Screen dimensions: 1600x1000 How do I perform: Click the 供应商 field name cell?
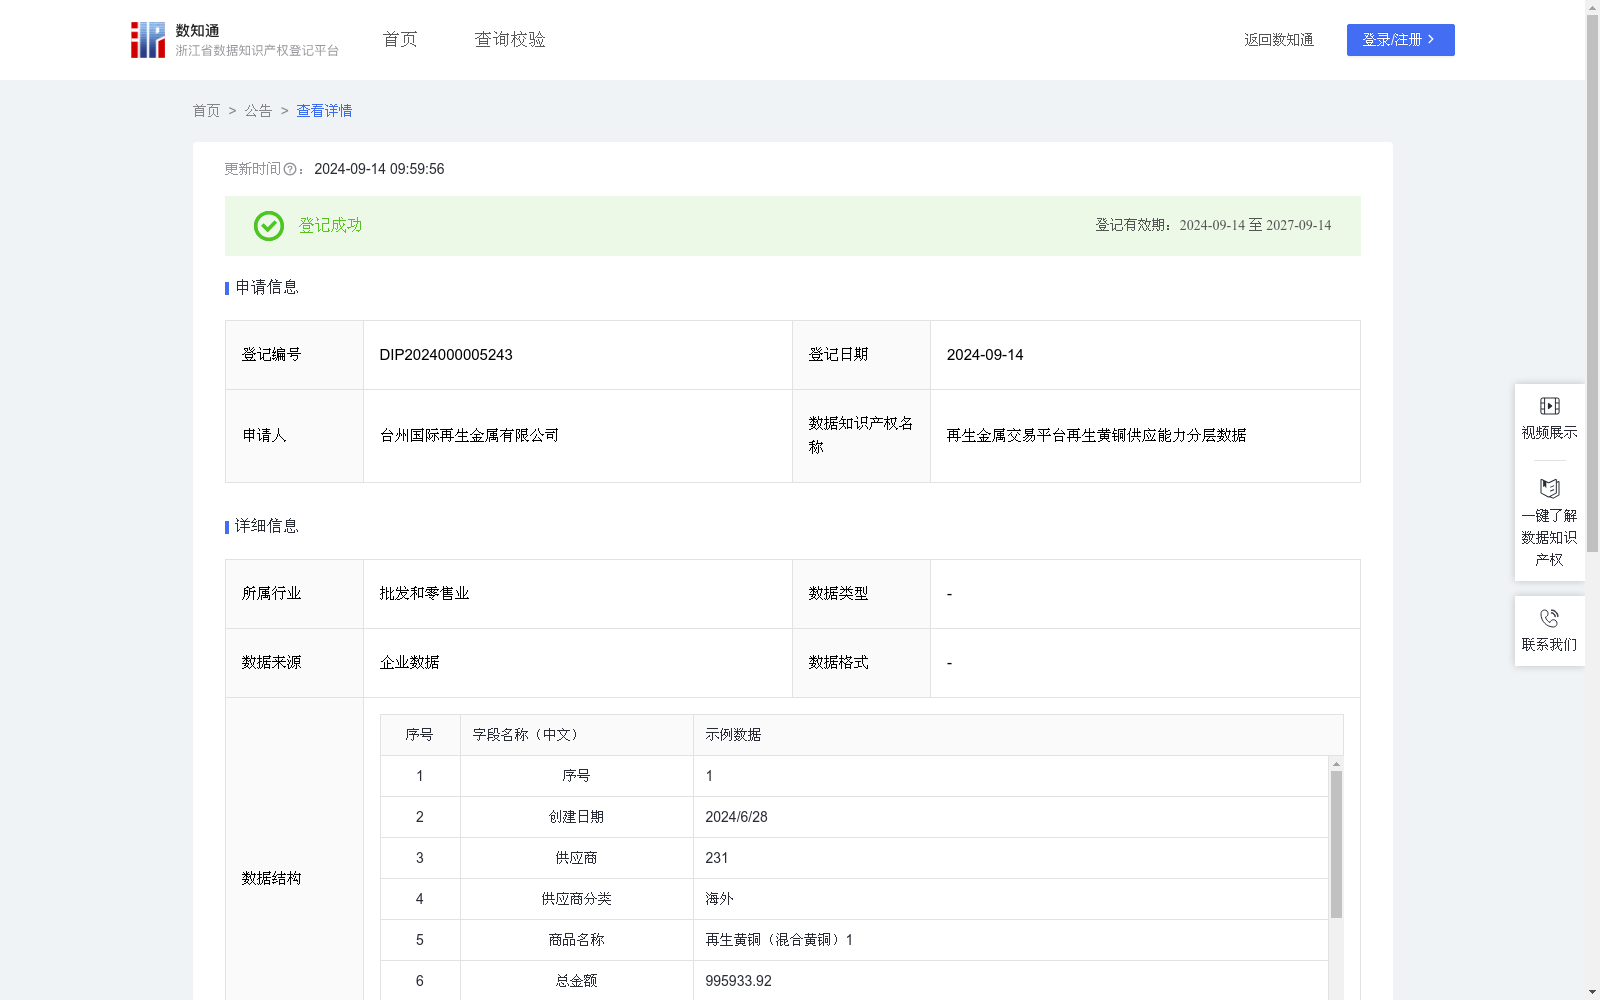coord(576,858)
